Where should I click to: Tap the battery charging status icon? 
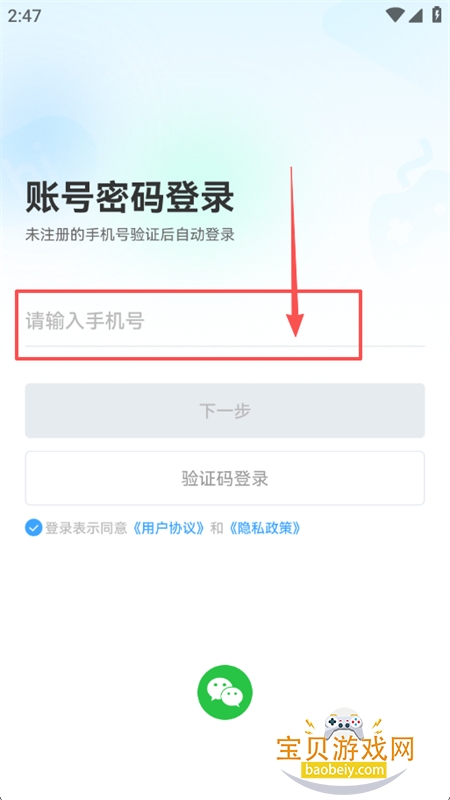coord(437,14)
